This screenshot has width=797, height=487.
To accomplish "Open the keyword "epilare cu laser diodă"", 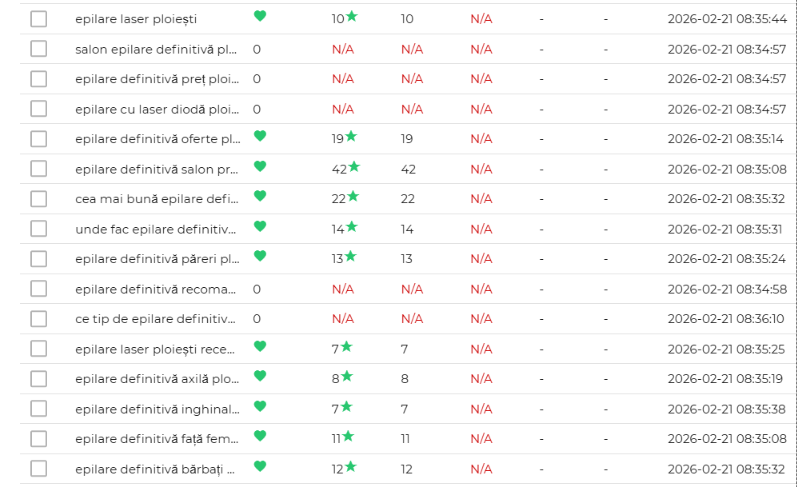I will point(157,109).
